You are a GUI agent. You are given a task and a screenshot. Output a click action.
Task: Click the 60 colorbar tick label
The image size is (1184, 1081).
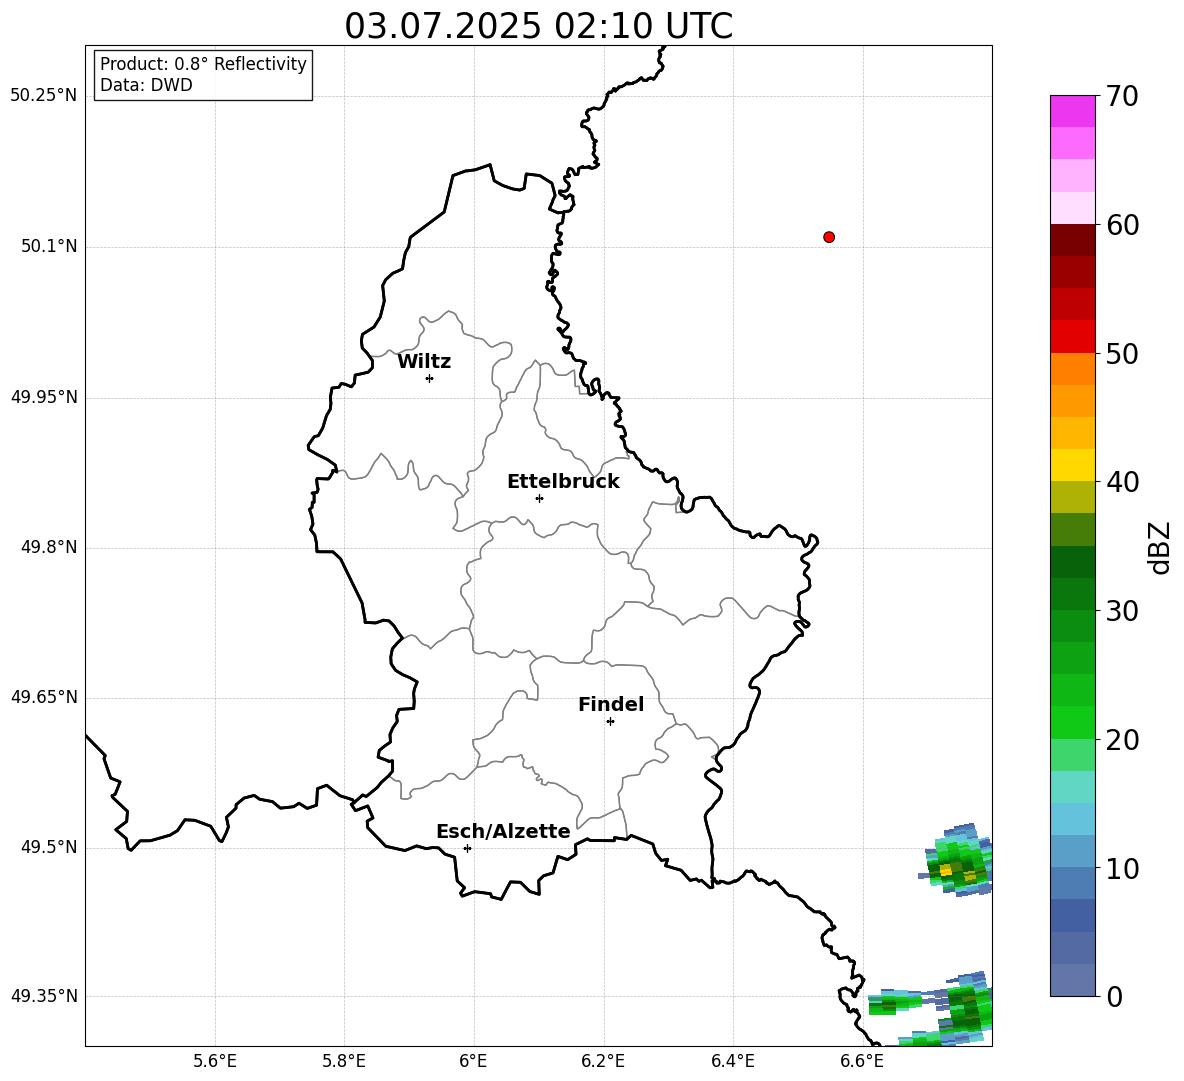(x=1122, y=225)
